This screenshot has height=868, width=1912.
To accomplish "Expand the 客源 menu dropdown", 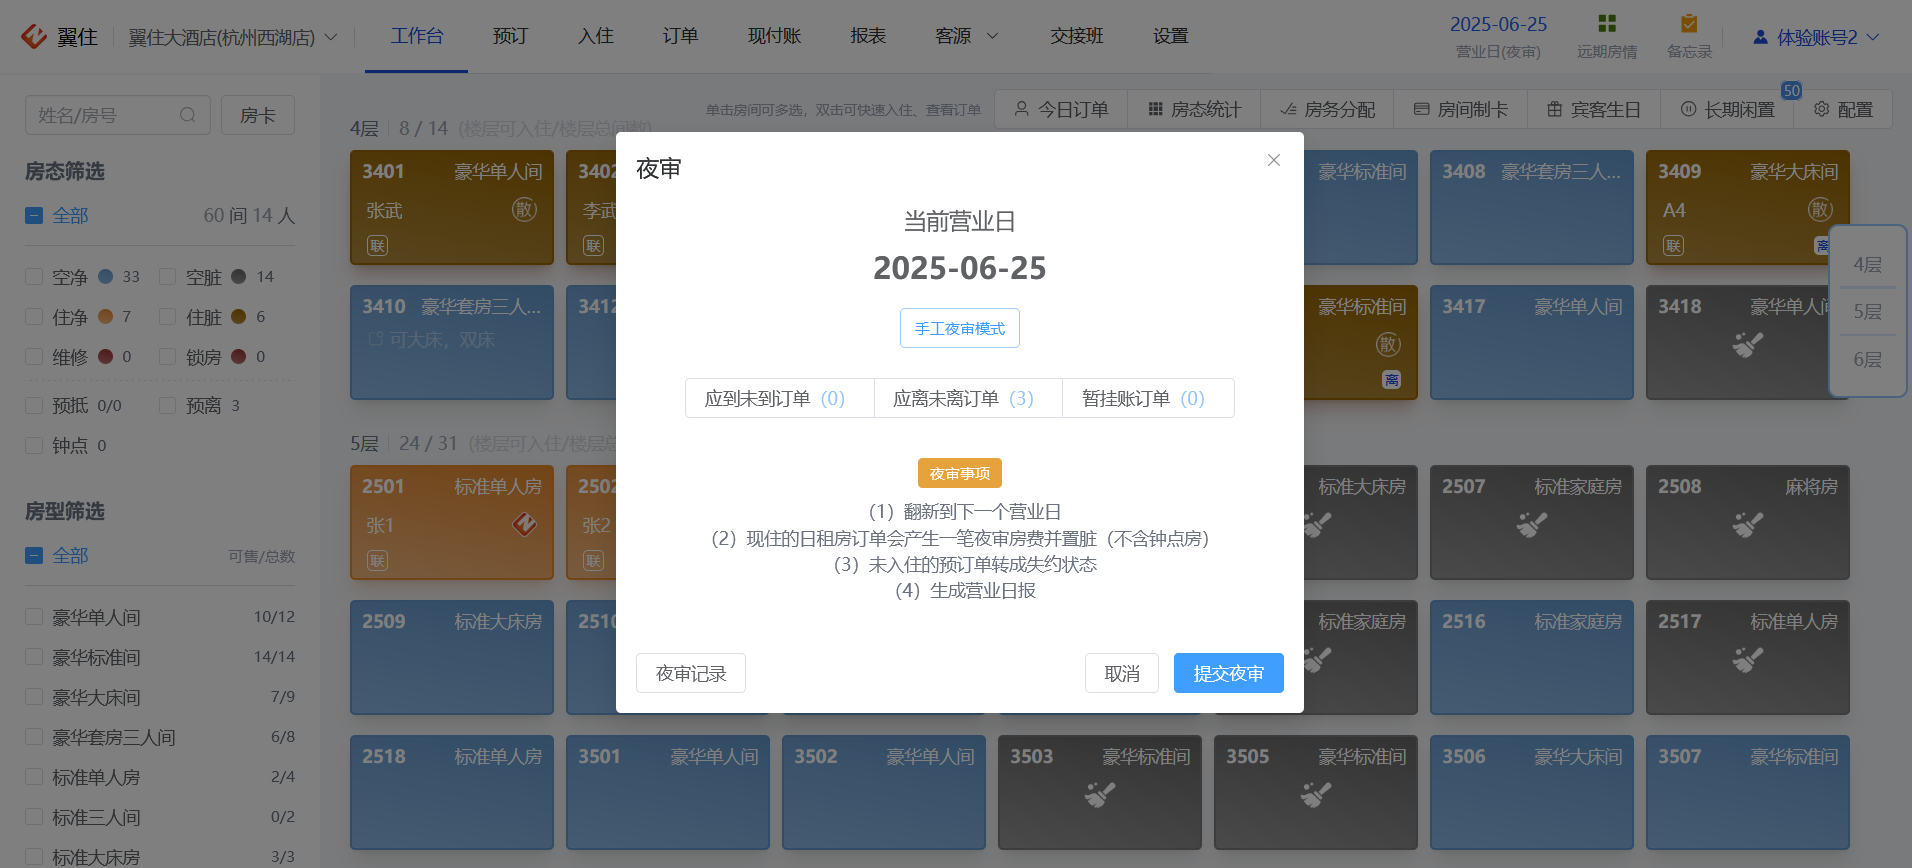I will click(x=966, y=36).
